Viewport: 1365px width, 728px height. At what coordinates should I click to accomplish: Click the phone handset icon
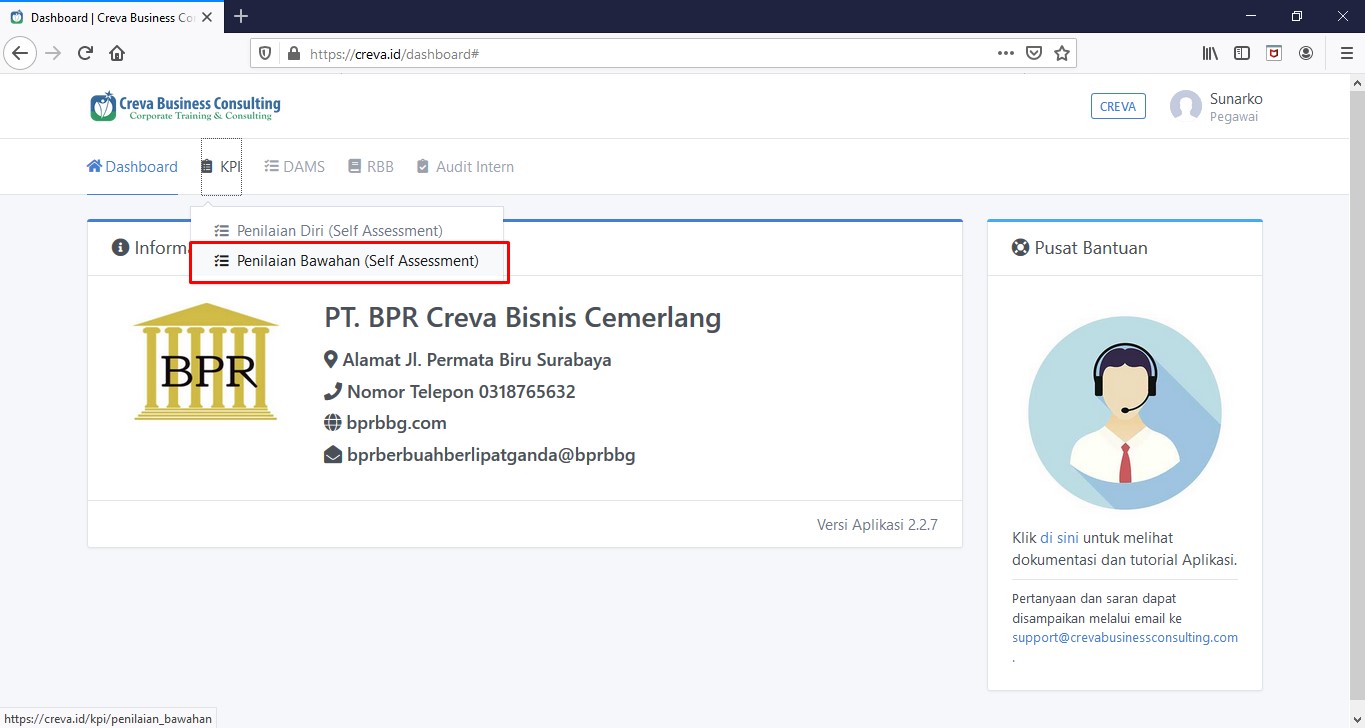332,392
